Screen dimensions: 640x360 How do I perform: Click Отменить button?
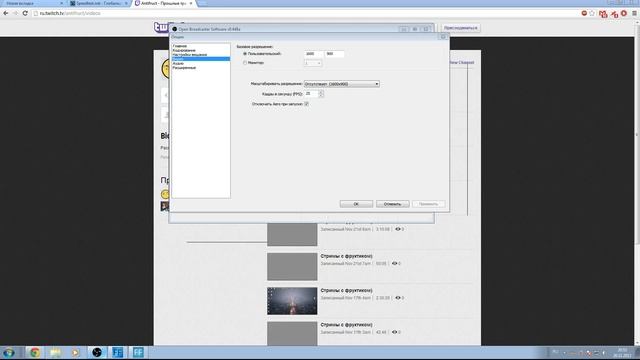[393, 204]
